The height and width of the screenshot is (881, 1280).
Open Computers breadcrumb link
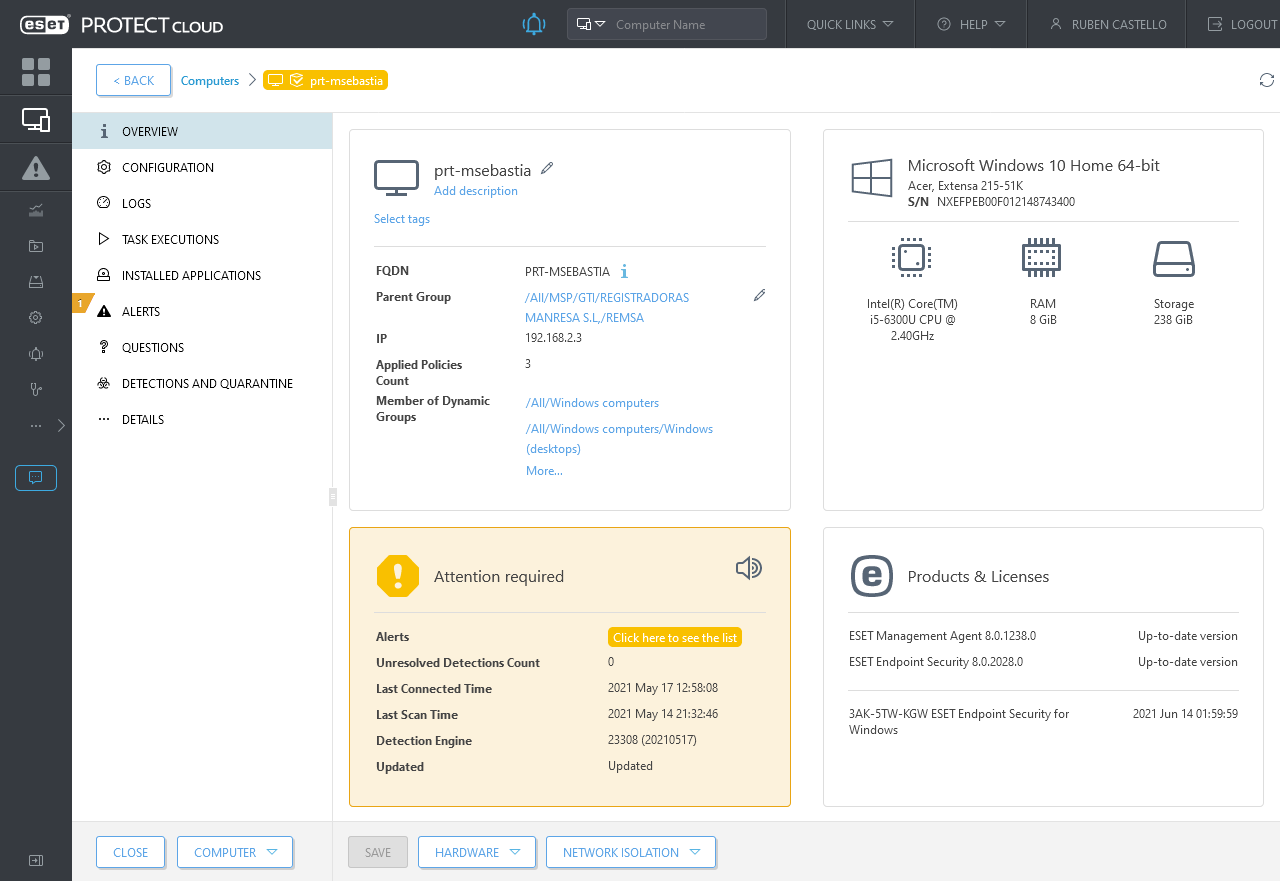210,80
